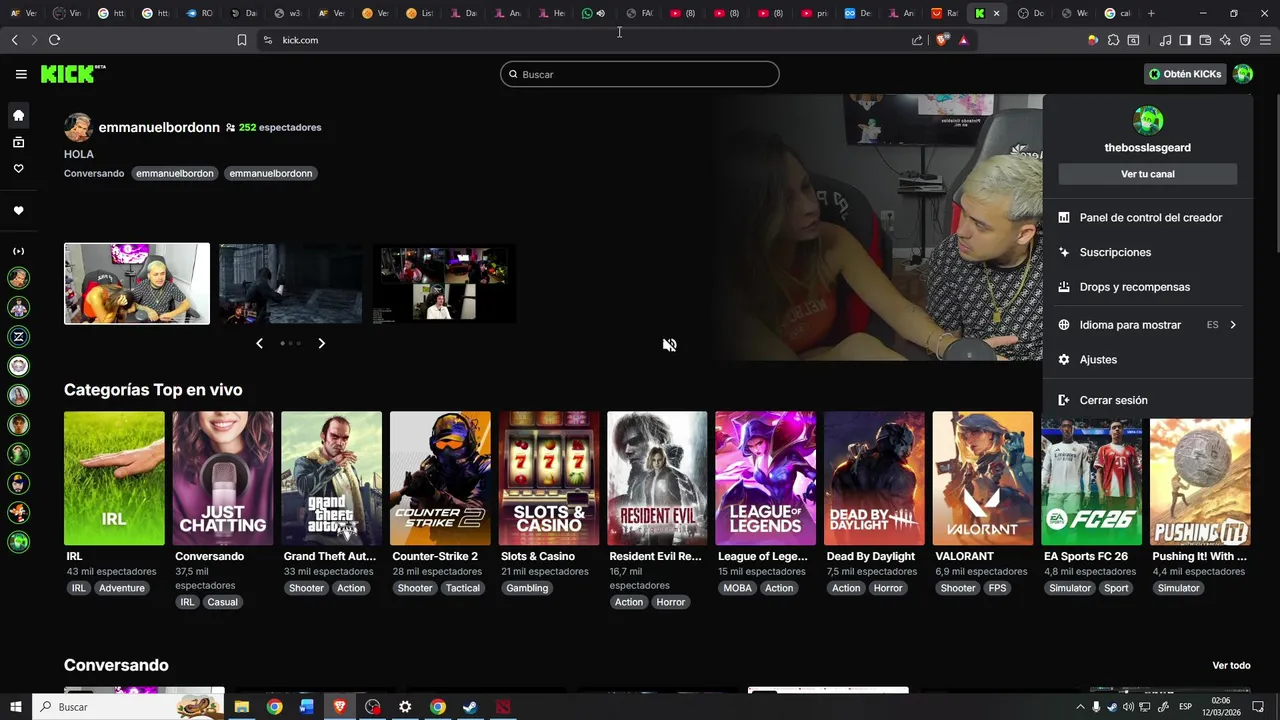Viewport: 1280px width, 720px height.
Task: Open Windows Start menu
Action: [x=16, y=707]
